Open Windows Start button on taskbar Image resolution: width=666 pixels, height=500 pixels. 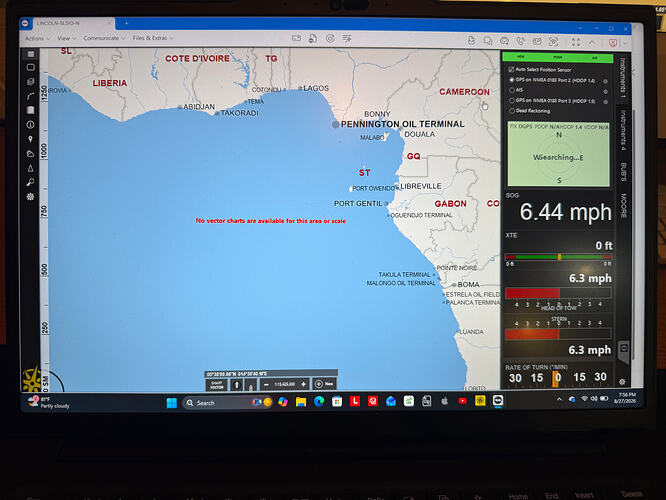point(172,402)
